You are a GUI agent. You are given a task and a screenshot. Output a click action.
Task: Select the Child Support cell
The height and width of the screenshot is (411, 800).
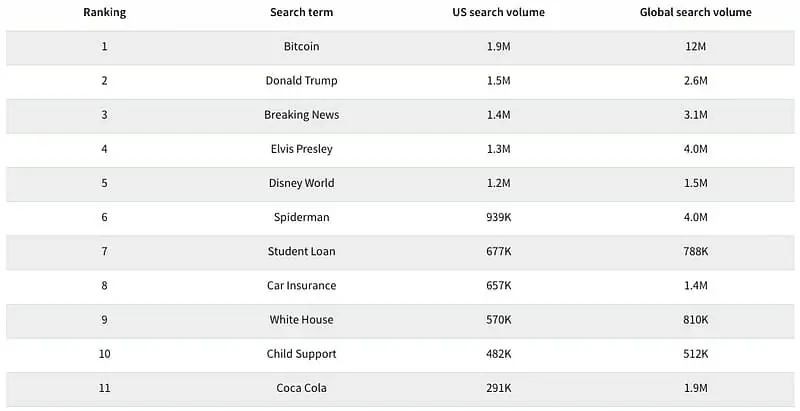(301, 354)
